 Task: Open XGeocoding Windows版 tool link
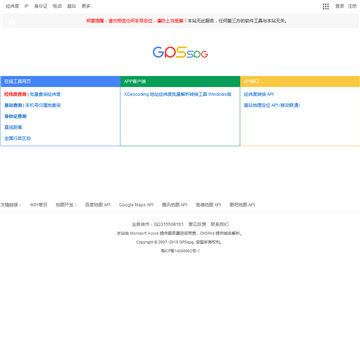pyautogui.click(x=178, y=94)
